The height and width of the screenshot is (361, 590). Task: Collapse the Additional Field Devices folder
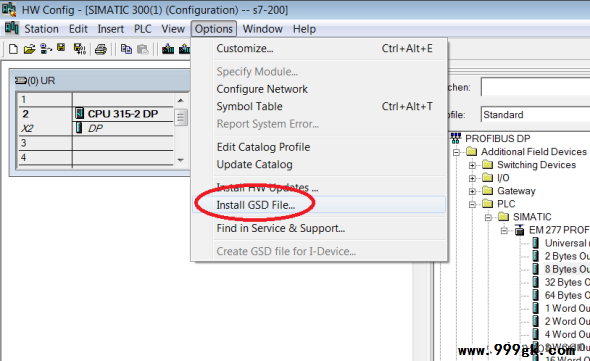coord(456,152)
